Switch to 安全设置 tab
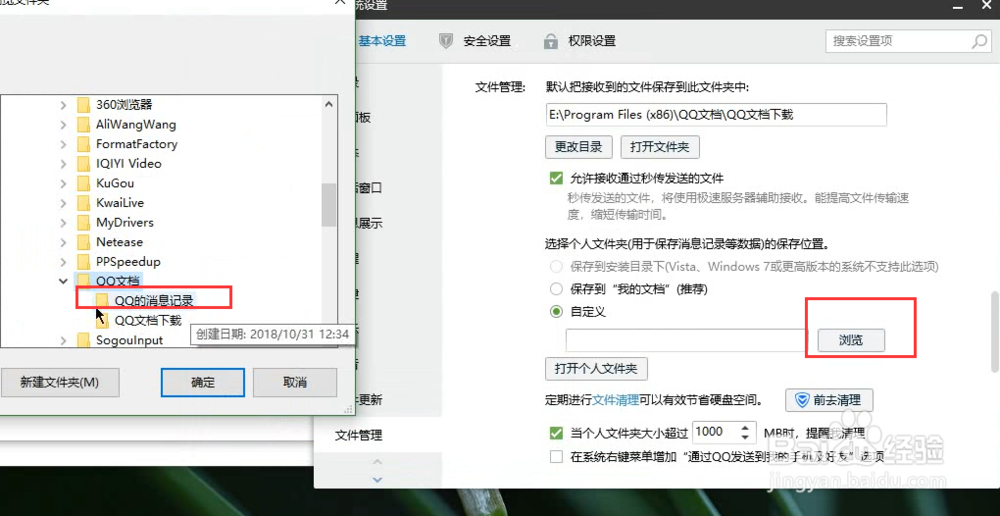Image resolution: width=1000 pixels, height=516 pixels. pyautogui.click(x=487, y=41)
